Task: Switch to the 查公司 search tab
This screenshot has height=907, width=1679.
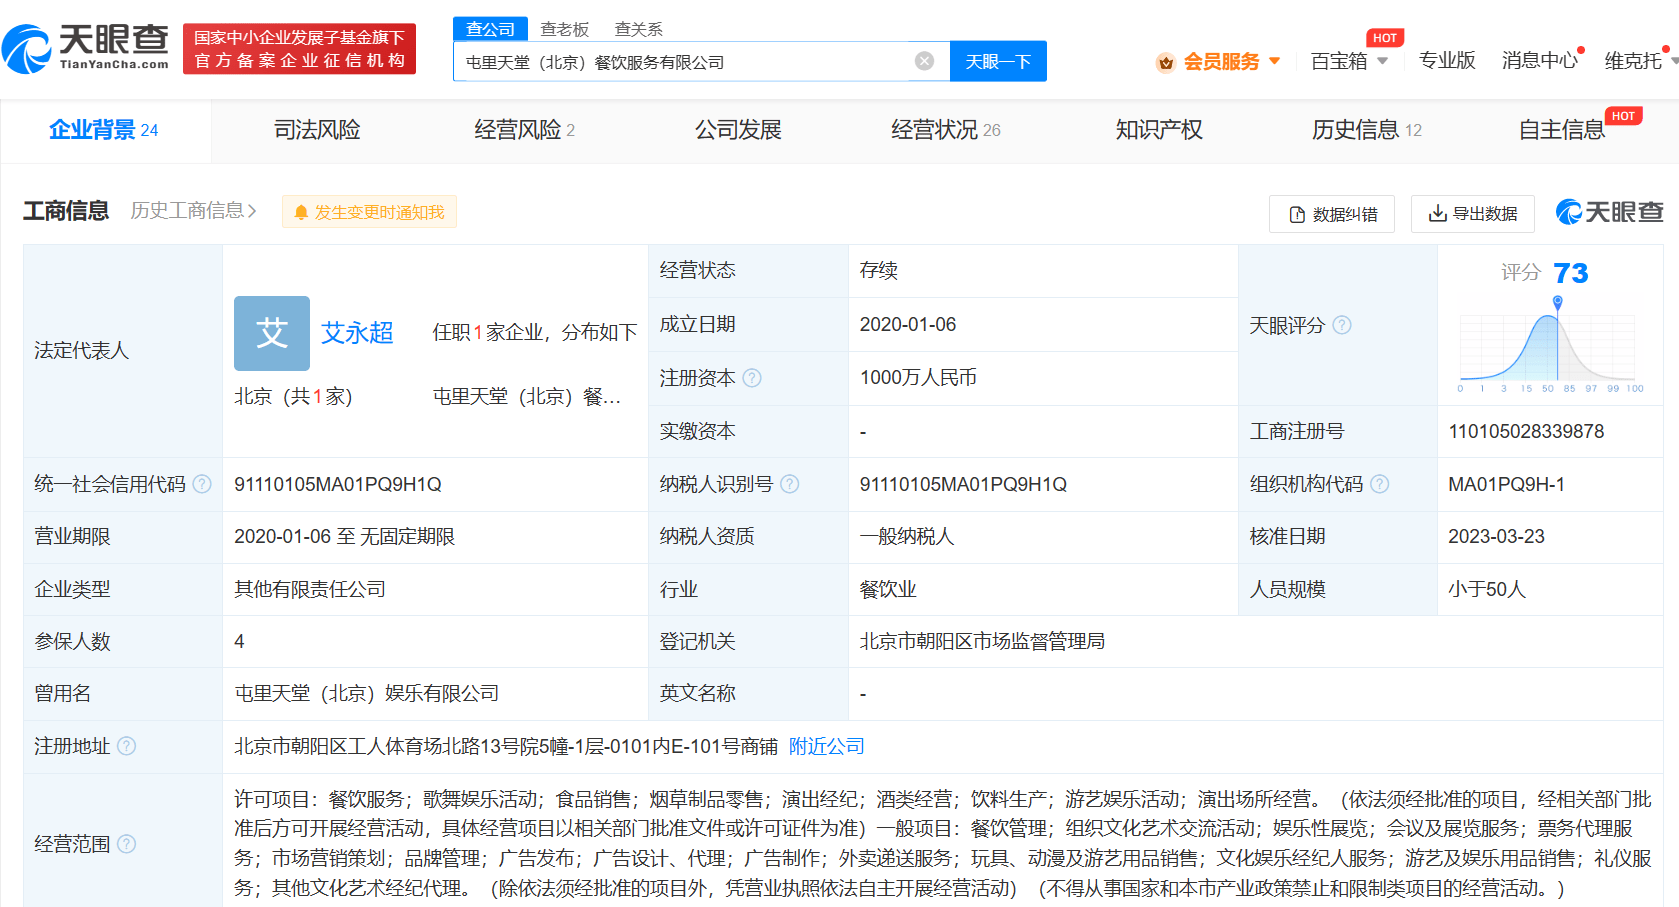Action: point(490,29)
